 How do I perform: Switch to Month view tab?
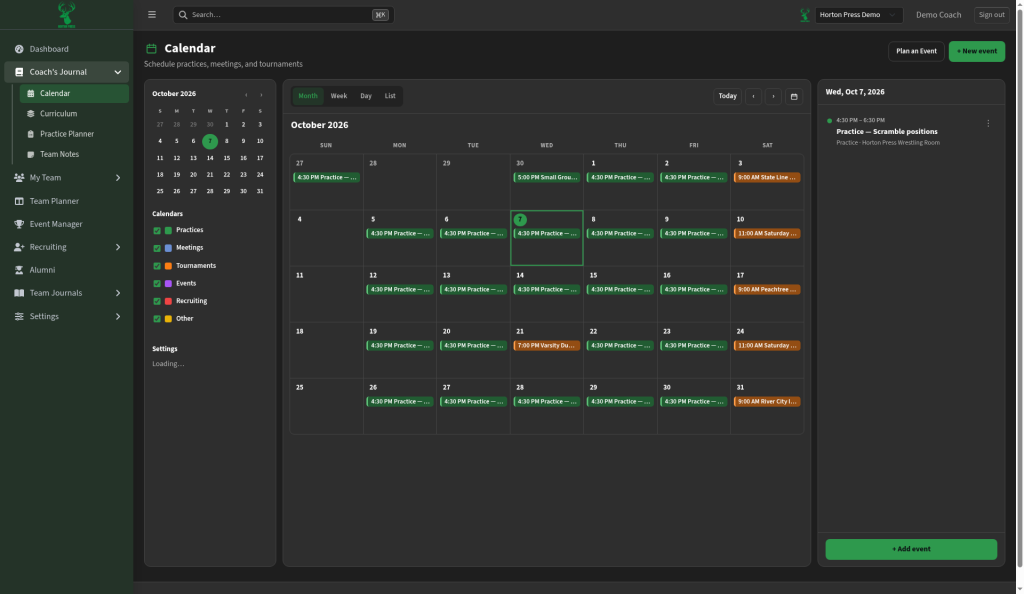[308, 96]
